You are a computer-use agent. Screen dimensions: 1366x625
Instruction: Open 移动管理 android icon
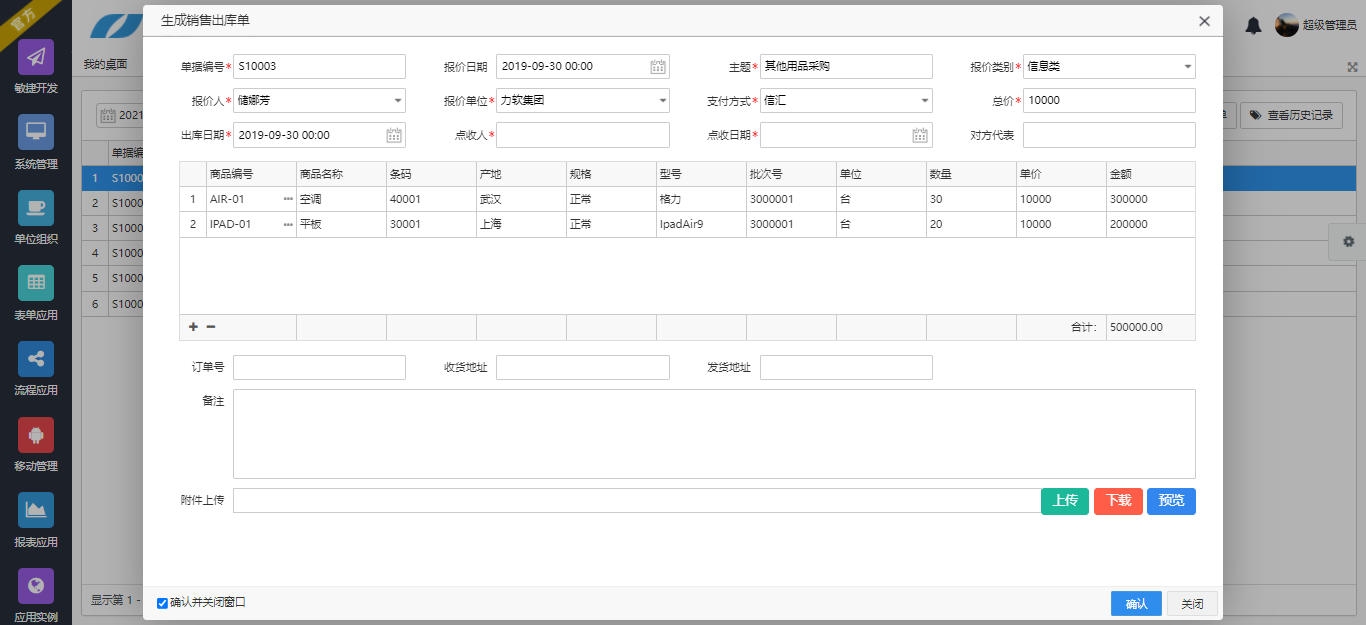(36, 435)
